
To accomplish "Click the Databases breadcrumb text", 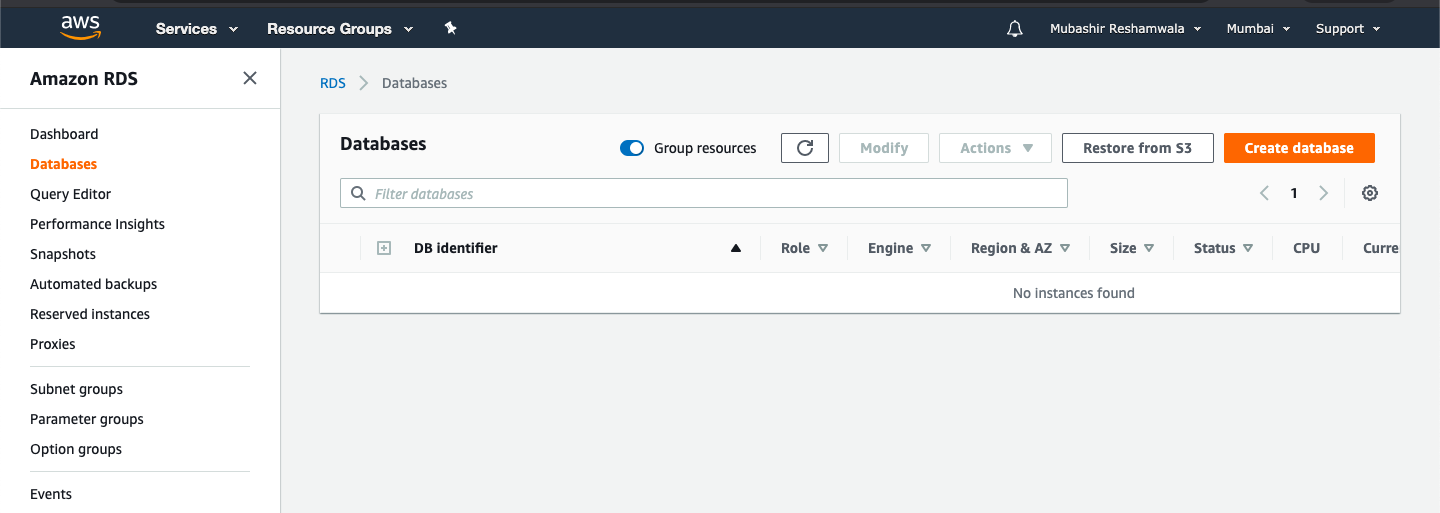I will click(x=414, y=83).
